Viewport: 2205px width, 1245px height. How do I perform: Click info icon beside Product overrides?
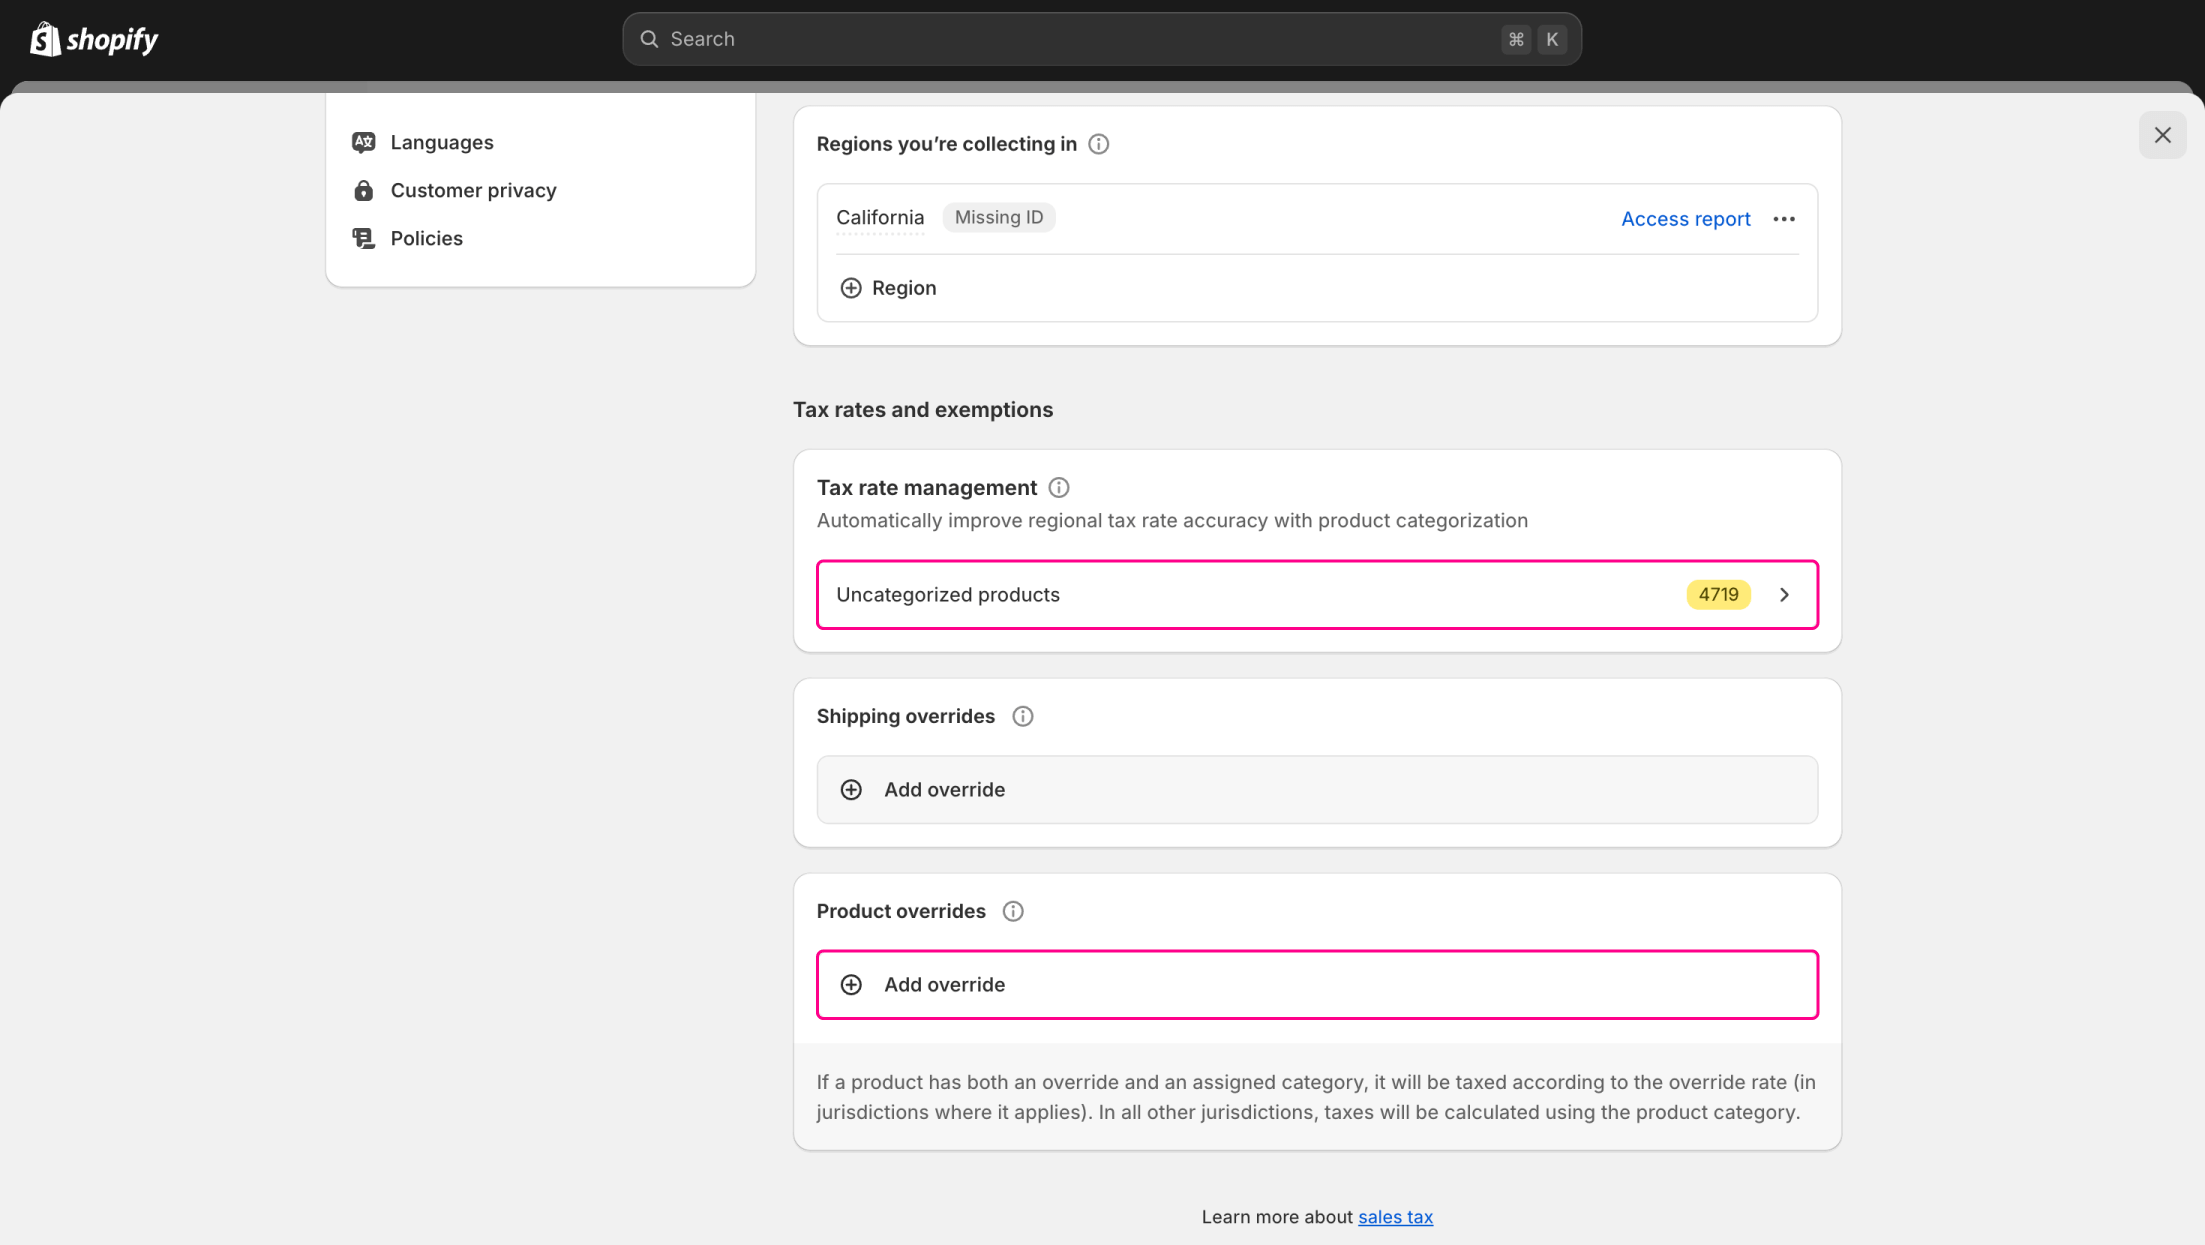tap(1012, 911)
